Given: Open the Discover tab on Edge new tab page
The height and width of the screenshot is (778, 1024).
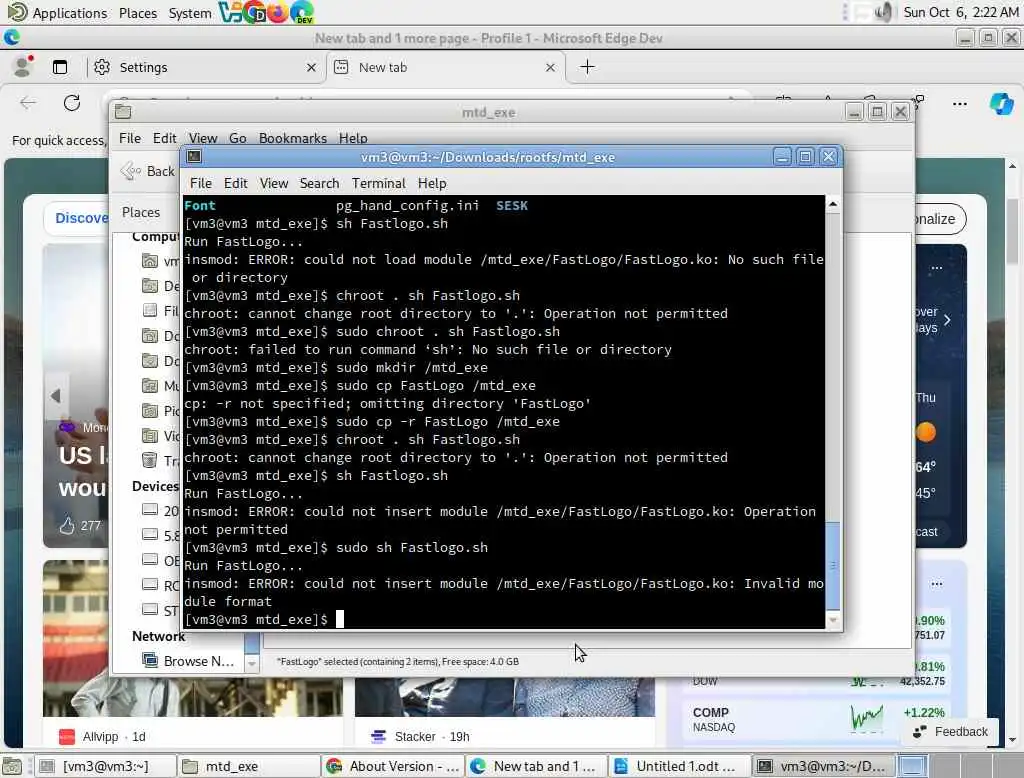Looking at the screenshot, I should [81, 218].
